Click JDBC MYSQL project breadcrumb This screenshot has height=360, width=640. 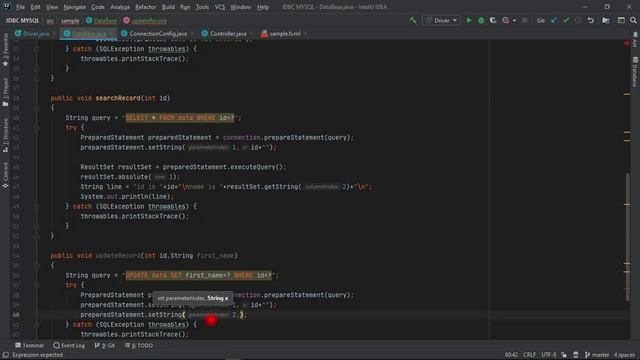22,20
